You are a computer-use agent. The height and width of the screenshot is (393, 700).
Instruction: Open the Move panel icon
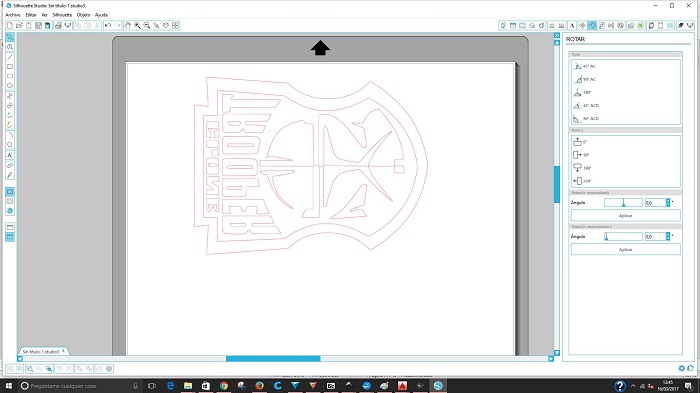click(582, 25)
